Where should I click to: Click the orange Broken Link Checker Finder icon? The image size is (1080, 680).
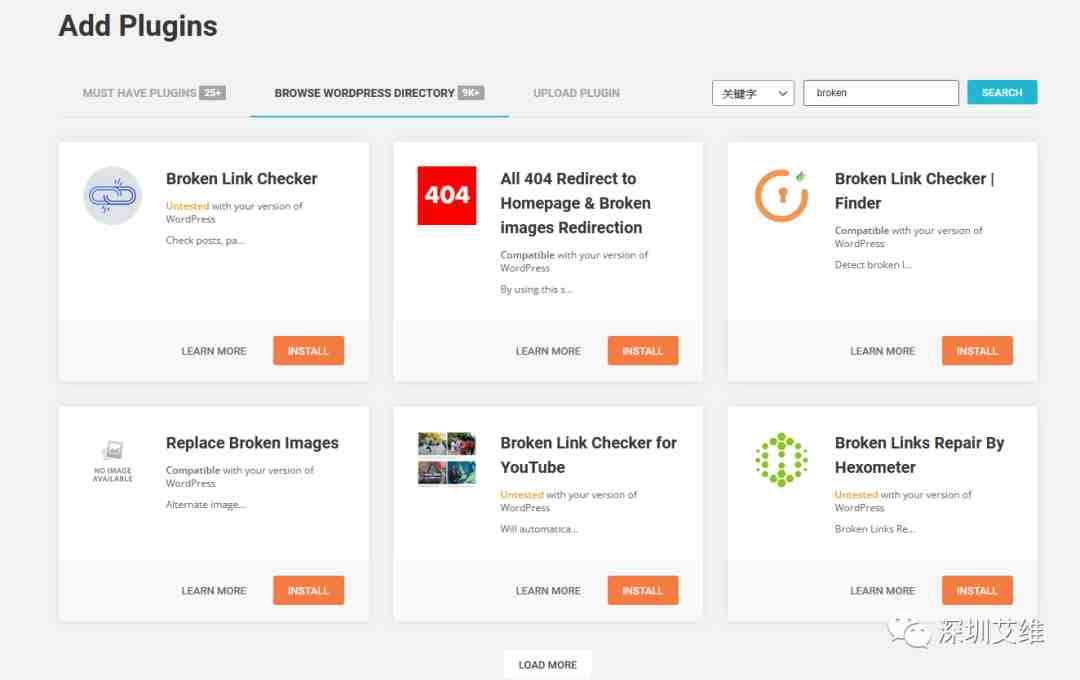781,196
